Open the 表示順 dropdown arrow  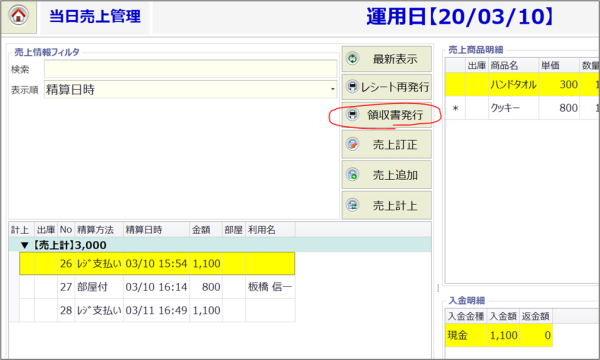coord(333,90)
